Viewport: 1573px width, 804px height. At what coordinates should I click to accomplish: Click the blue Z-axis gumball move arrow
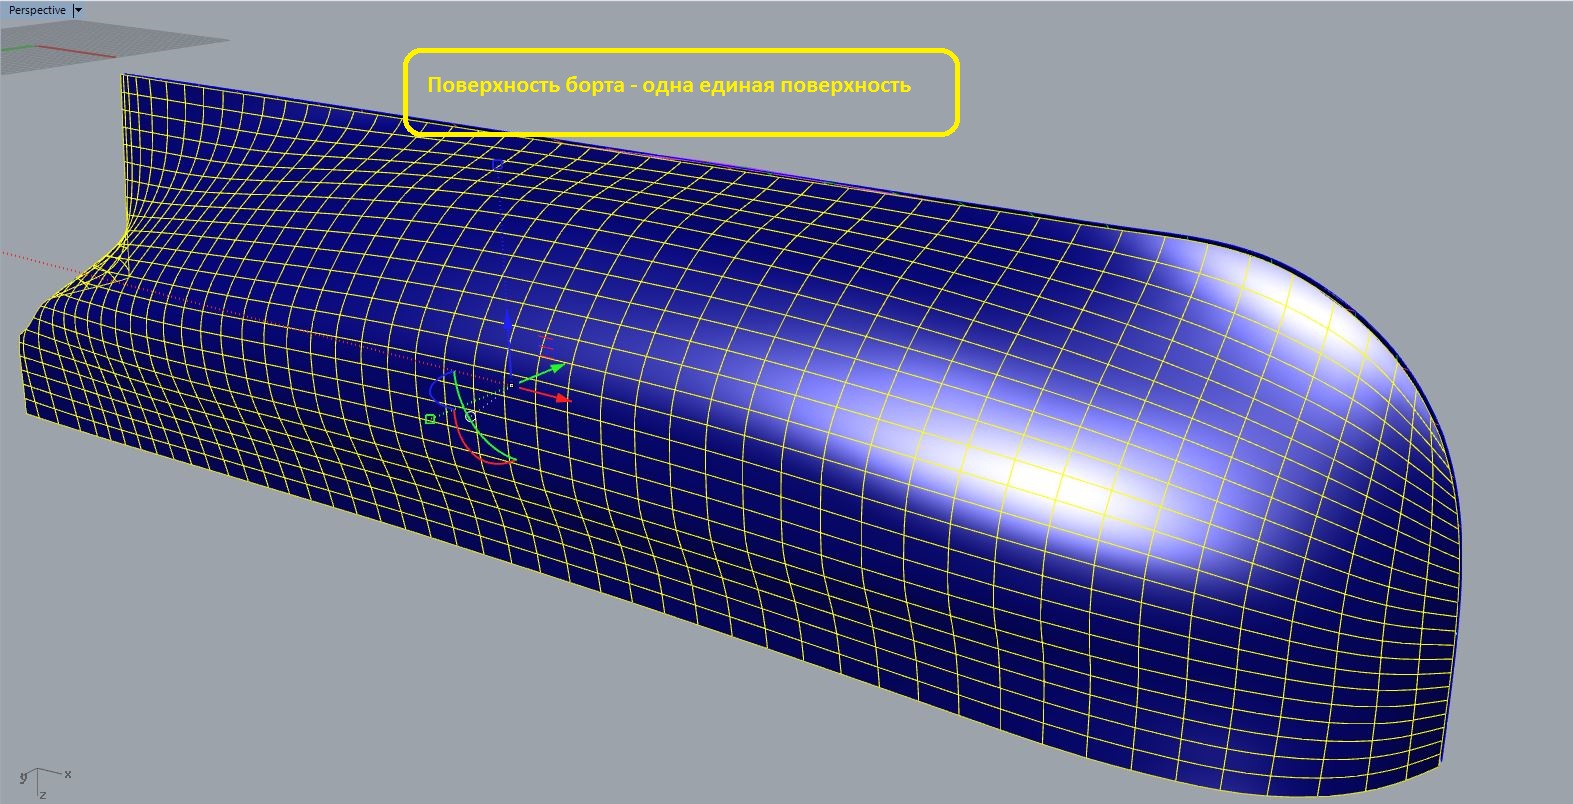pyautogui.click(x=509, y=323)
